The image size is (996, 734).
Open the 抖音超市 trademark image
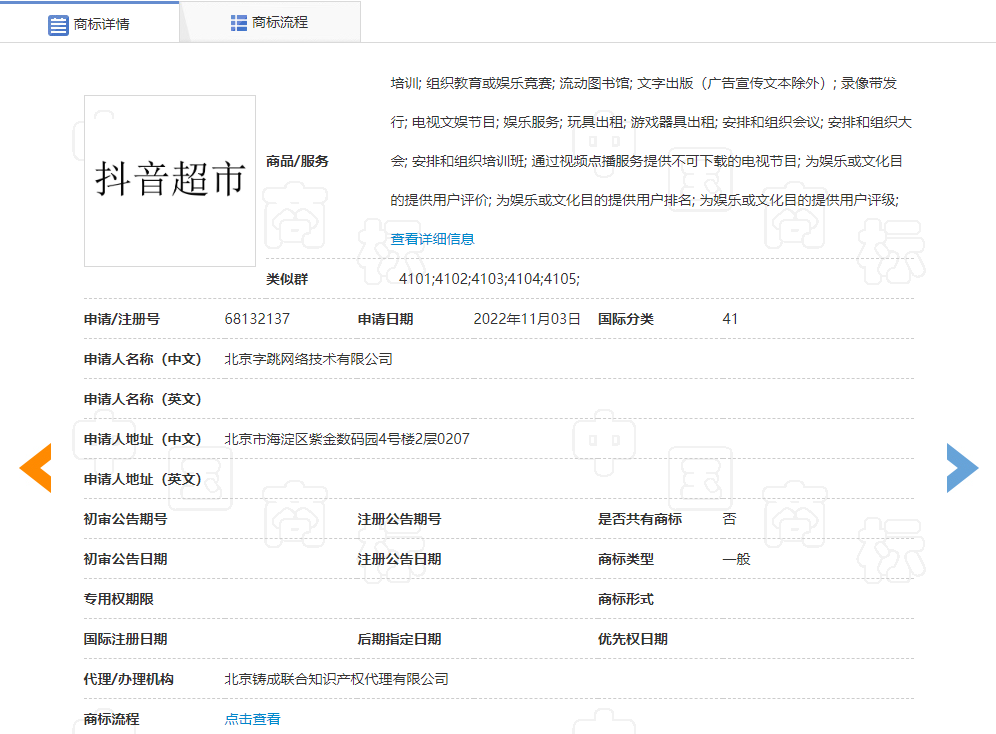point(170,181)
